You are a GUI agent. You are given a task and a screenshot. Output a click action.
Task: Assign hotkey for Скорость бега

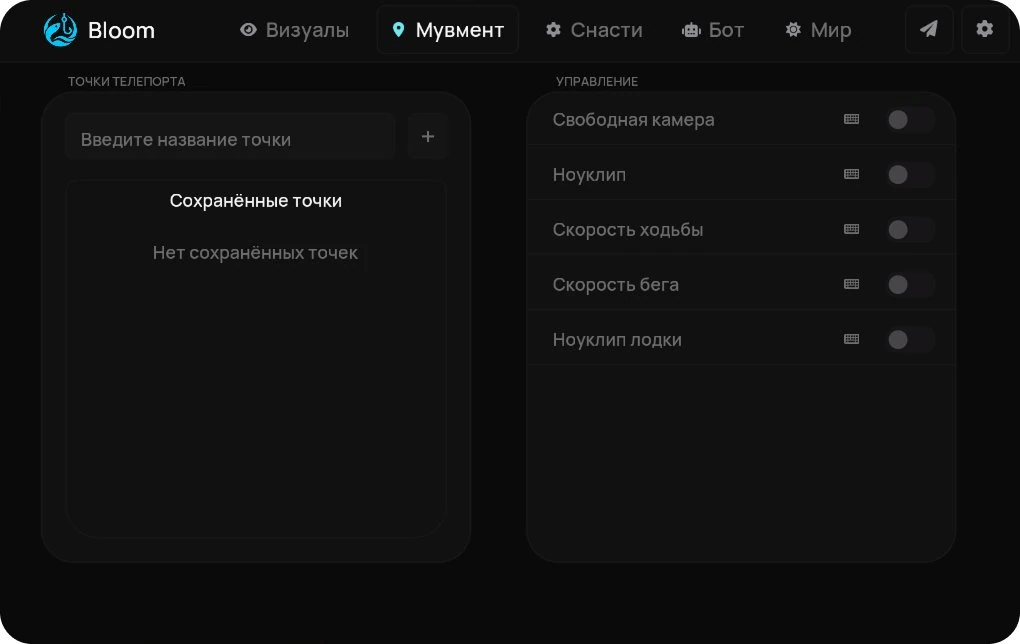coord(852,284)
